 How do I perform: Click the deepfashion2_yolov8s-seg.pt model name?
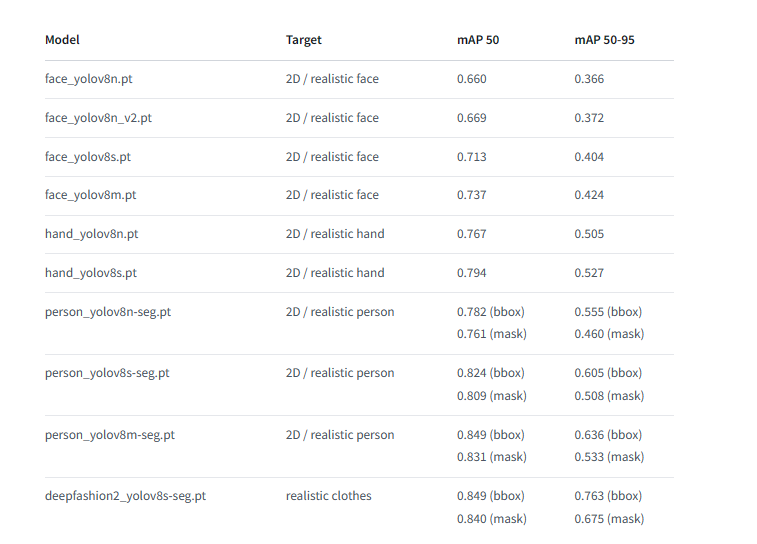125,496
